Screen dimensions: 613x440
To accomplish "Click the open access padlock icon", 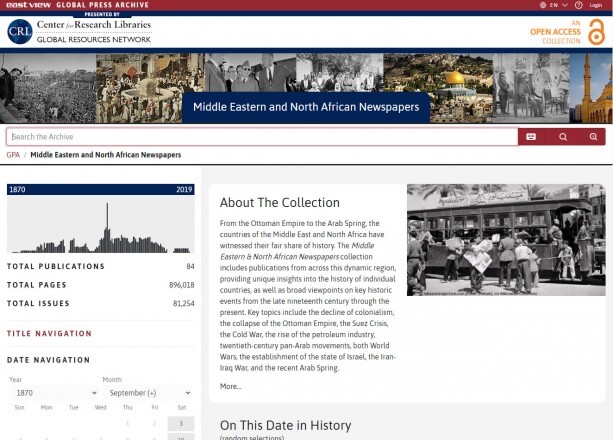I will pos(597,32).
